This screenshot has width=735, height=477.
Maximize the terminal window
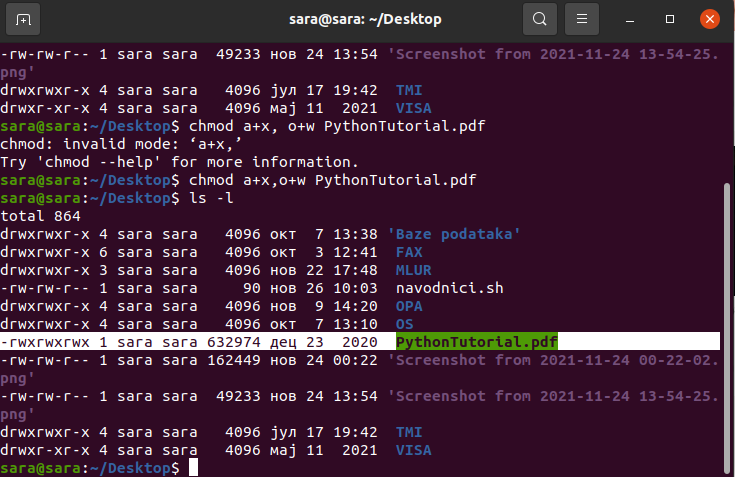point(670,19)
